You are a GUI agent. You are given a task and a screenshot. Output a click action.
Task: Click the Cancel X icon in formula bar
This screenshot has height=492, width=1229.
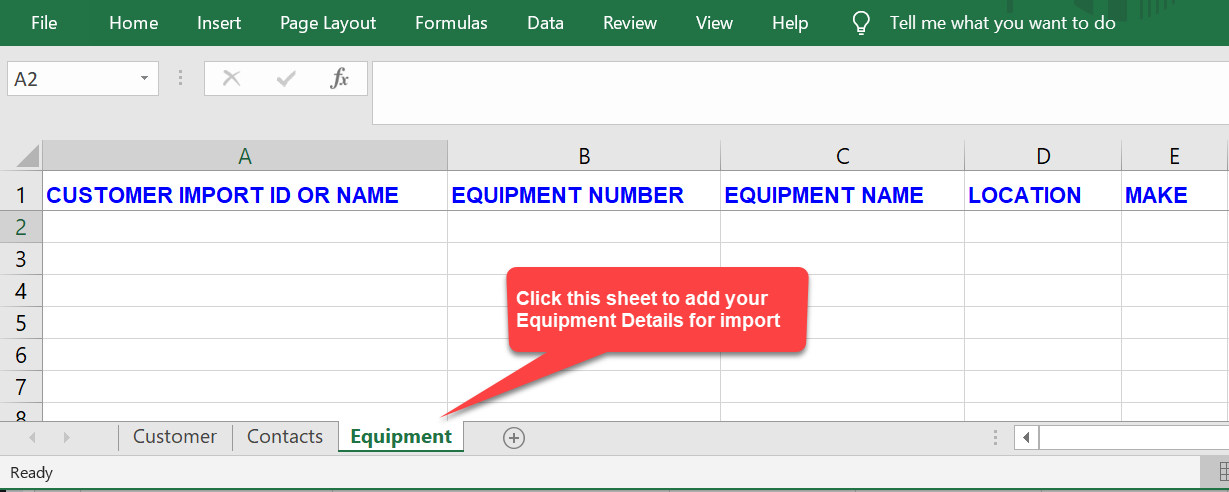click(x=231, y=78)
